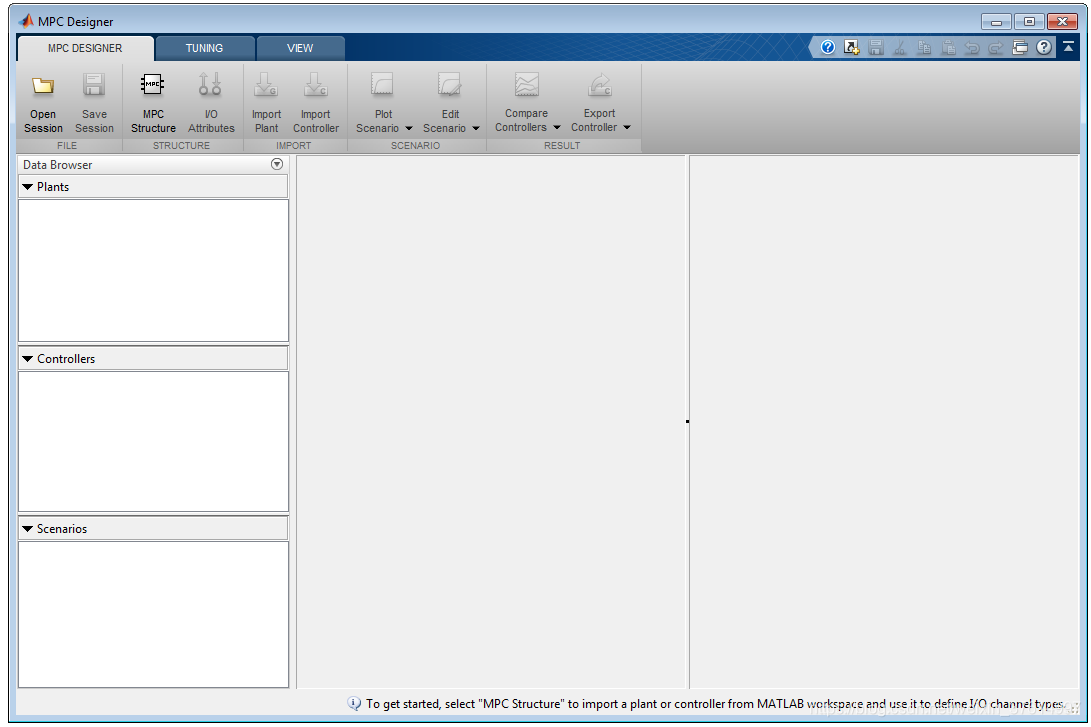Click the Export Controller icon
This screenshot has height=727, width=1091.
(599, 85)
